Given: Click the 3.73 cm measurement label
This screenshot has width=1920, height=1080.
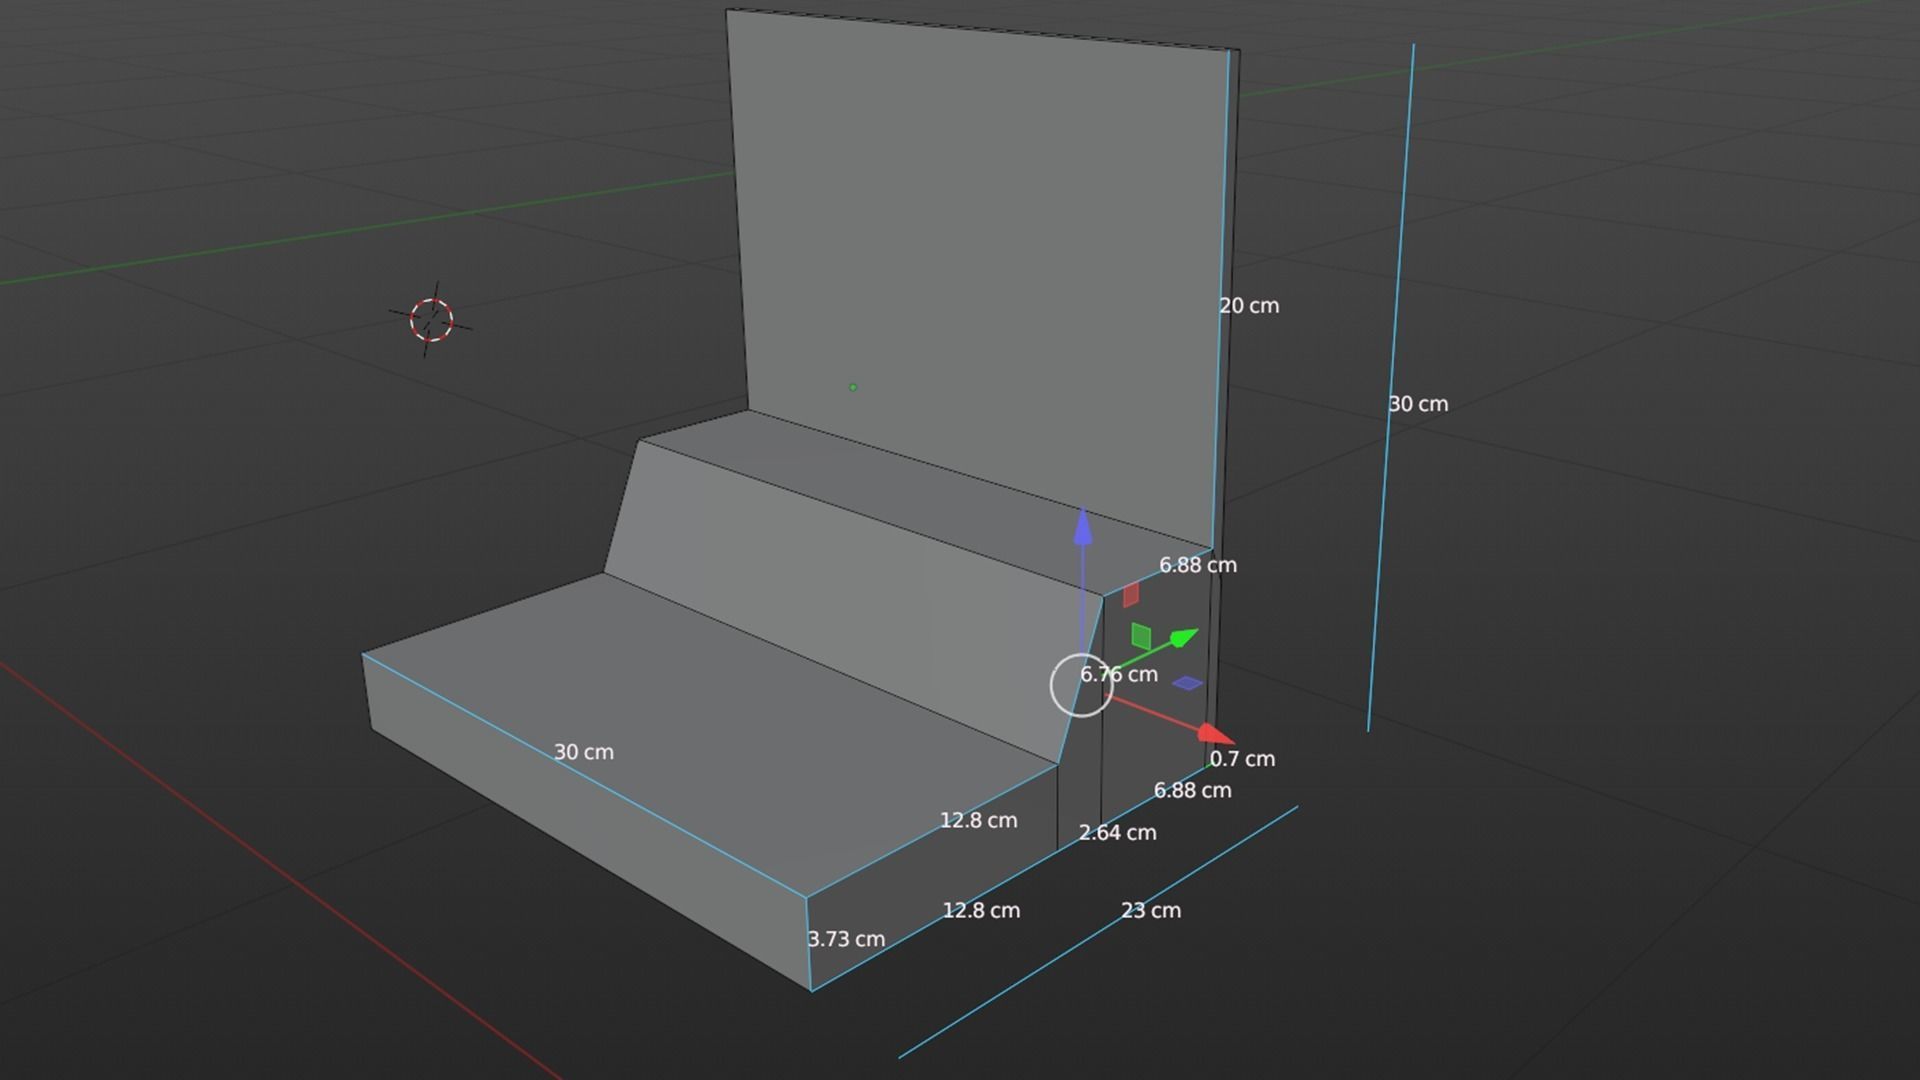Looking at the screenshot, I should click(846, 940).
